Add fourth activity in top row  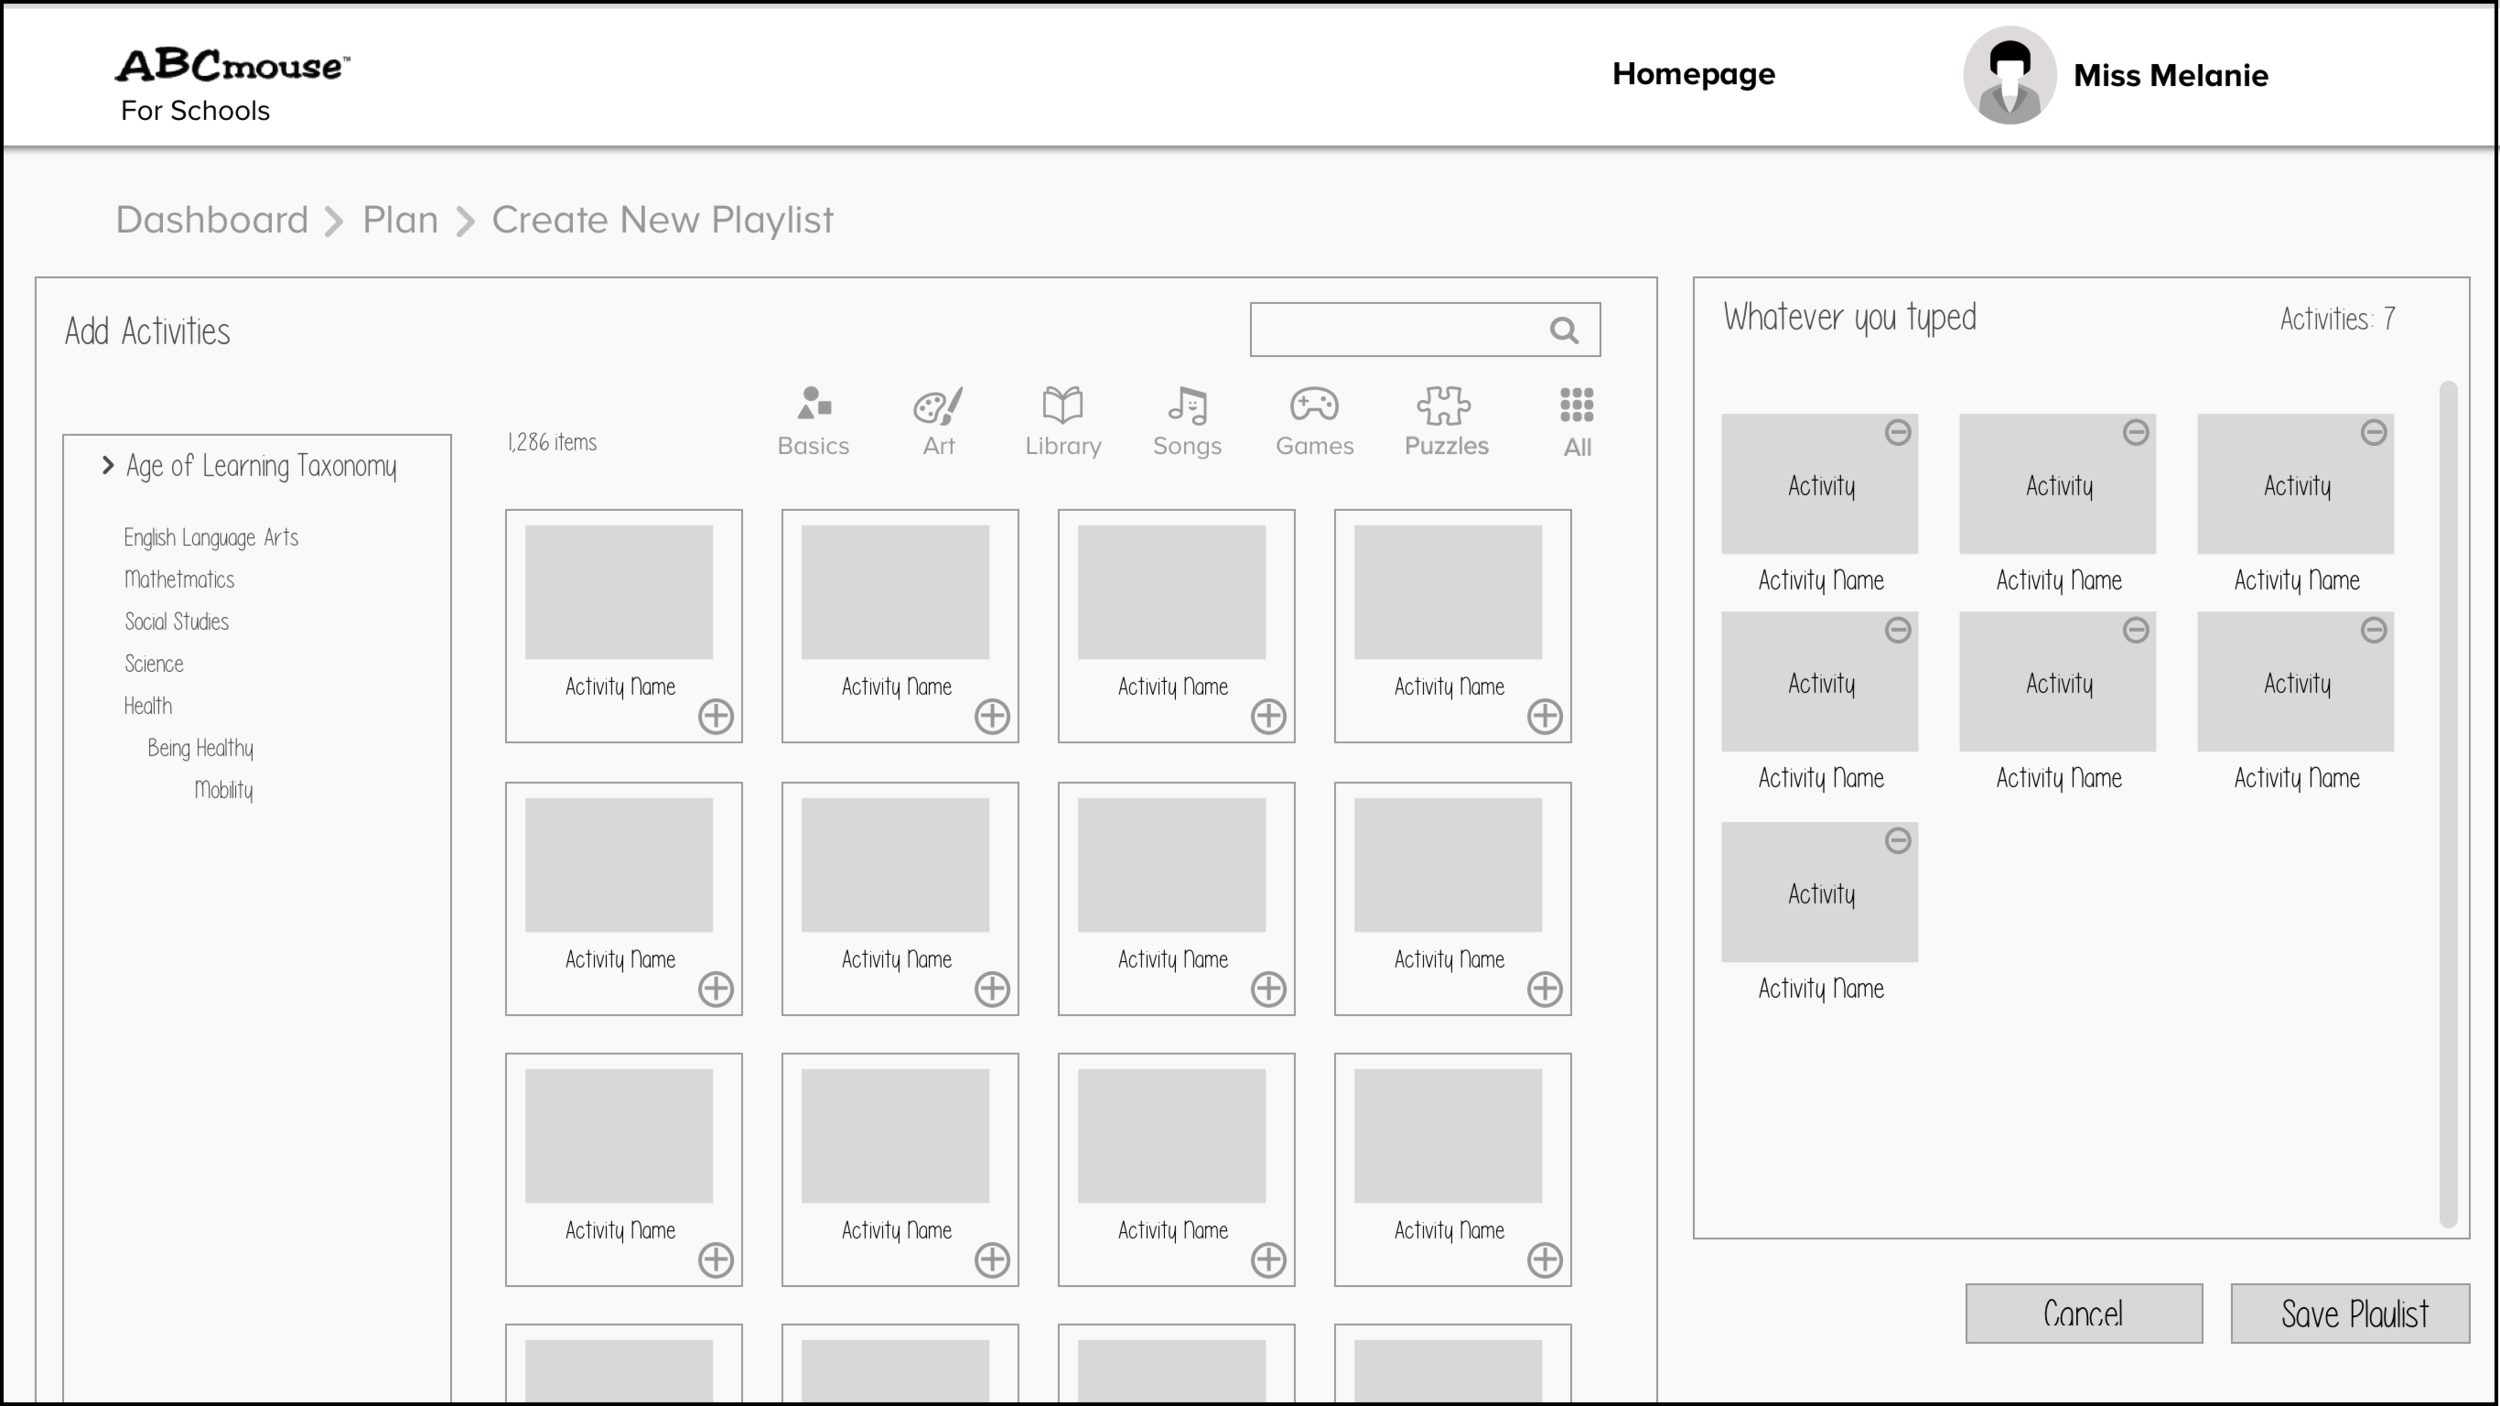click(x=1545, y=716)
